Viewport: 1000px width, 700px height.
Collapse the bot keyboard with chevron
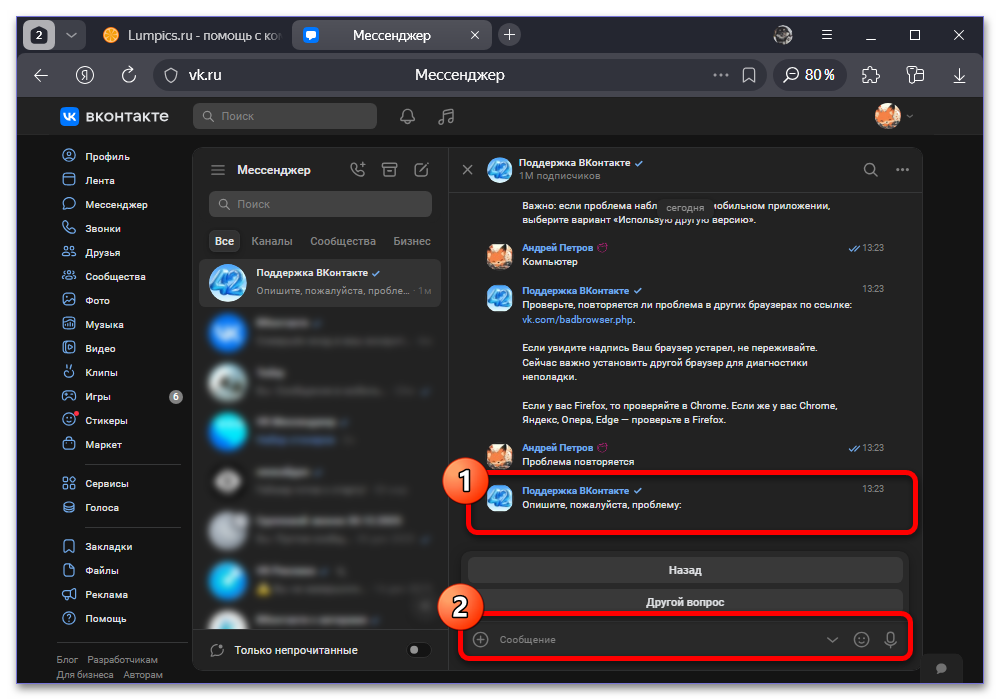point(832,639)
